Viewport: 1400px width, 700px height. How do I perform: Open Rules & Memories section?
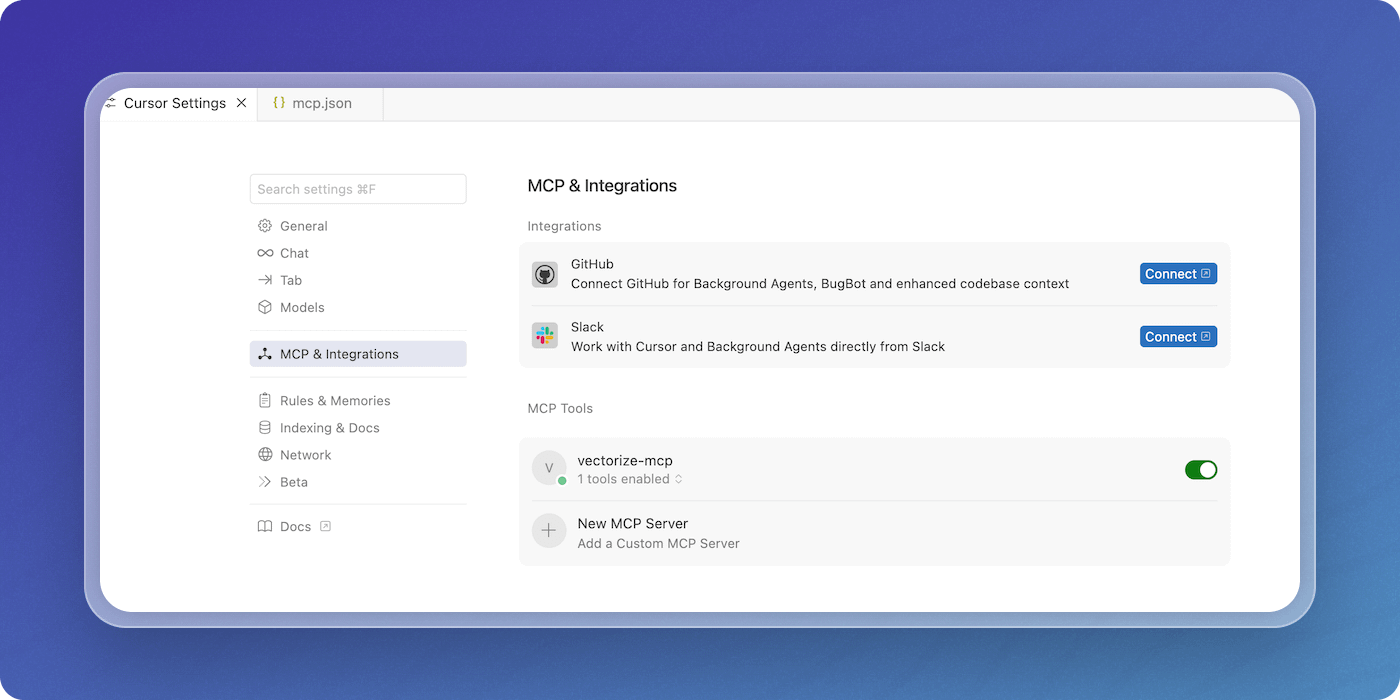pos(358,400)
